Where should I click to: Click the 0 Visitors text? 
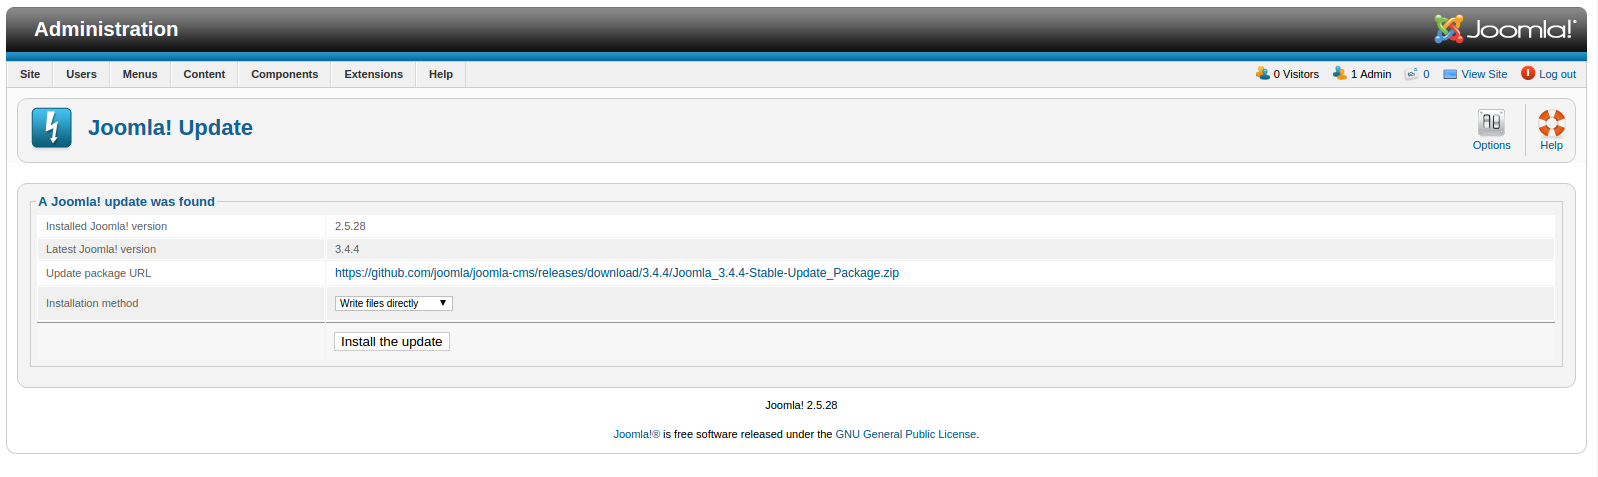click(x=1296, y=74)
